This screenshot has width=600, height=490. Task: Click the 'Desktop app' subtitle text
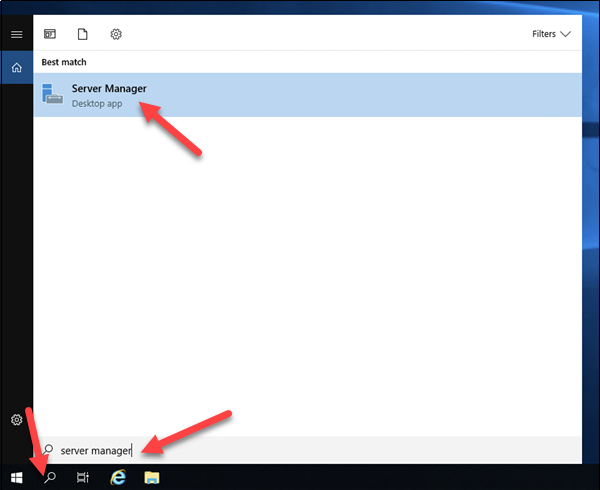(x=97, y=104)
